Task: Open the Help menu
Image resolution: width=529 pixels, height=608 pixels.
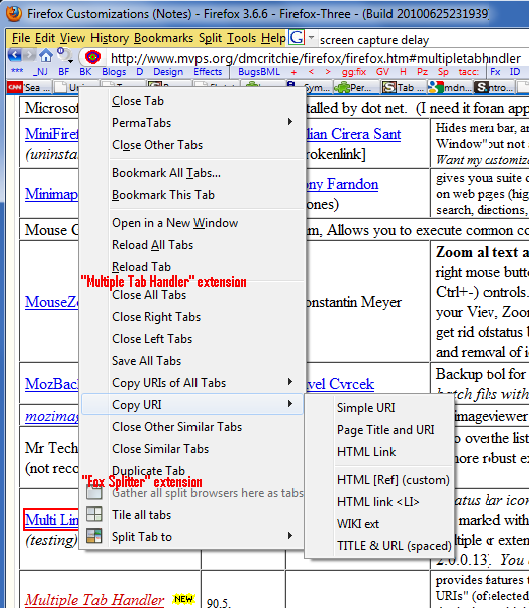Action: tap(273, 38)
